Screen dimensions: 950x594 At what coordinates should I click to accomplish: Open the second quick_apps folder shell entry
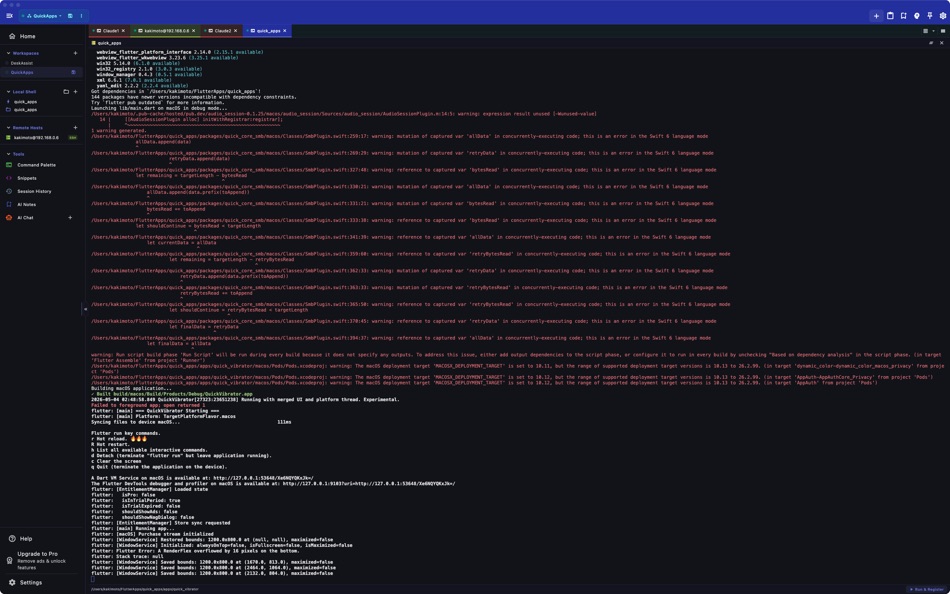[x=41, y=110]
